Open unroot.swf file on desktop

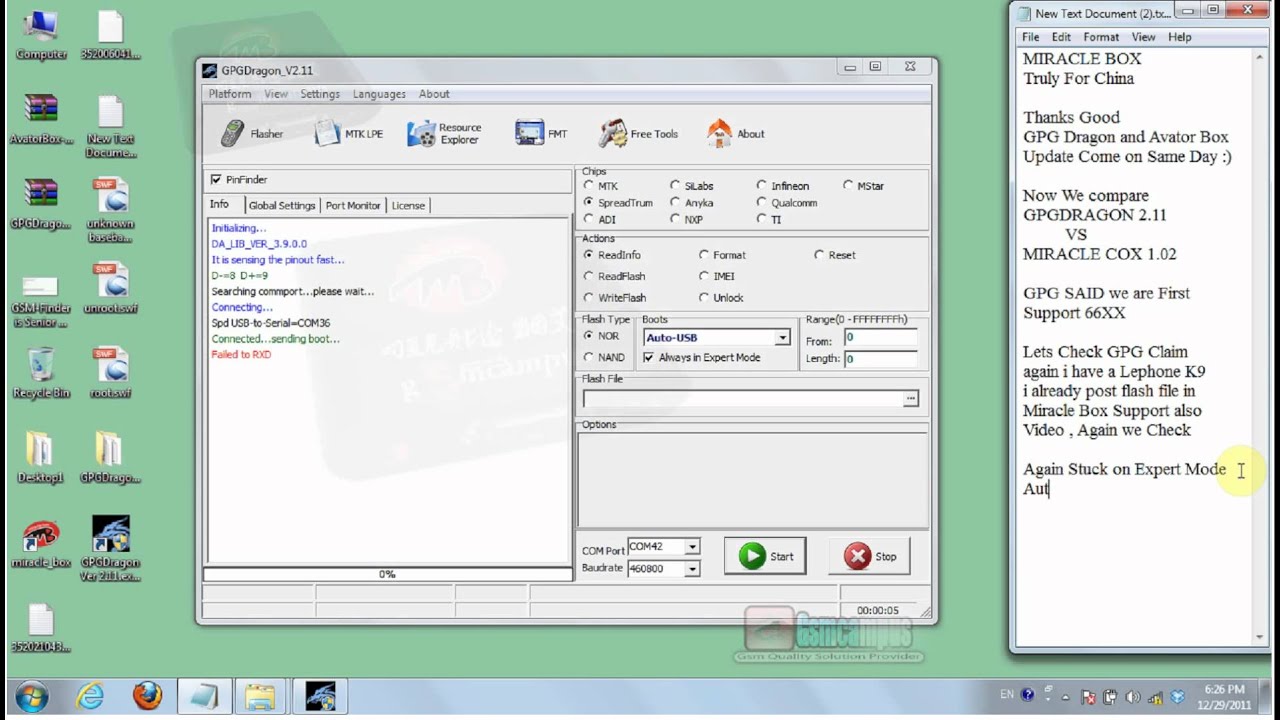[110, 289]
